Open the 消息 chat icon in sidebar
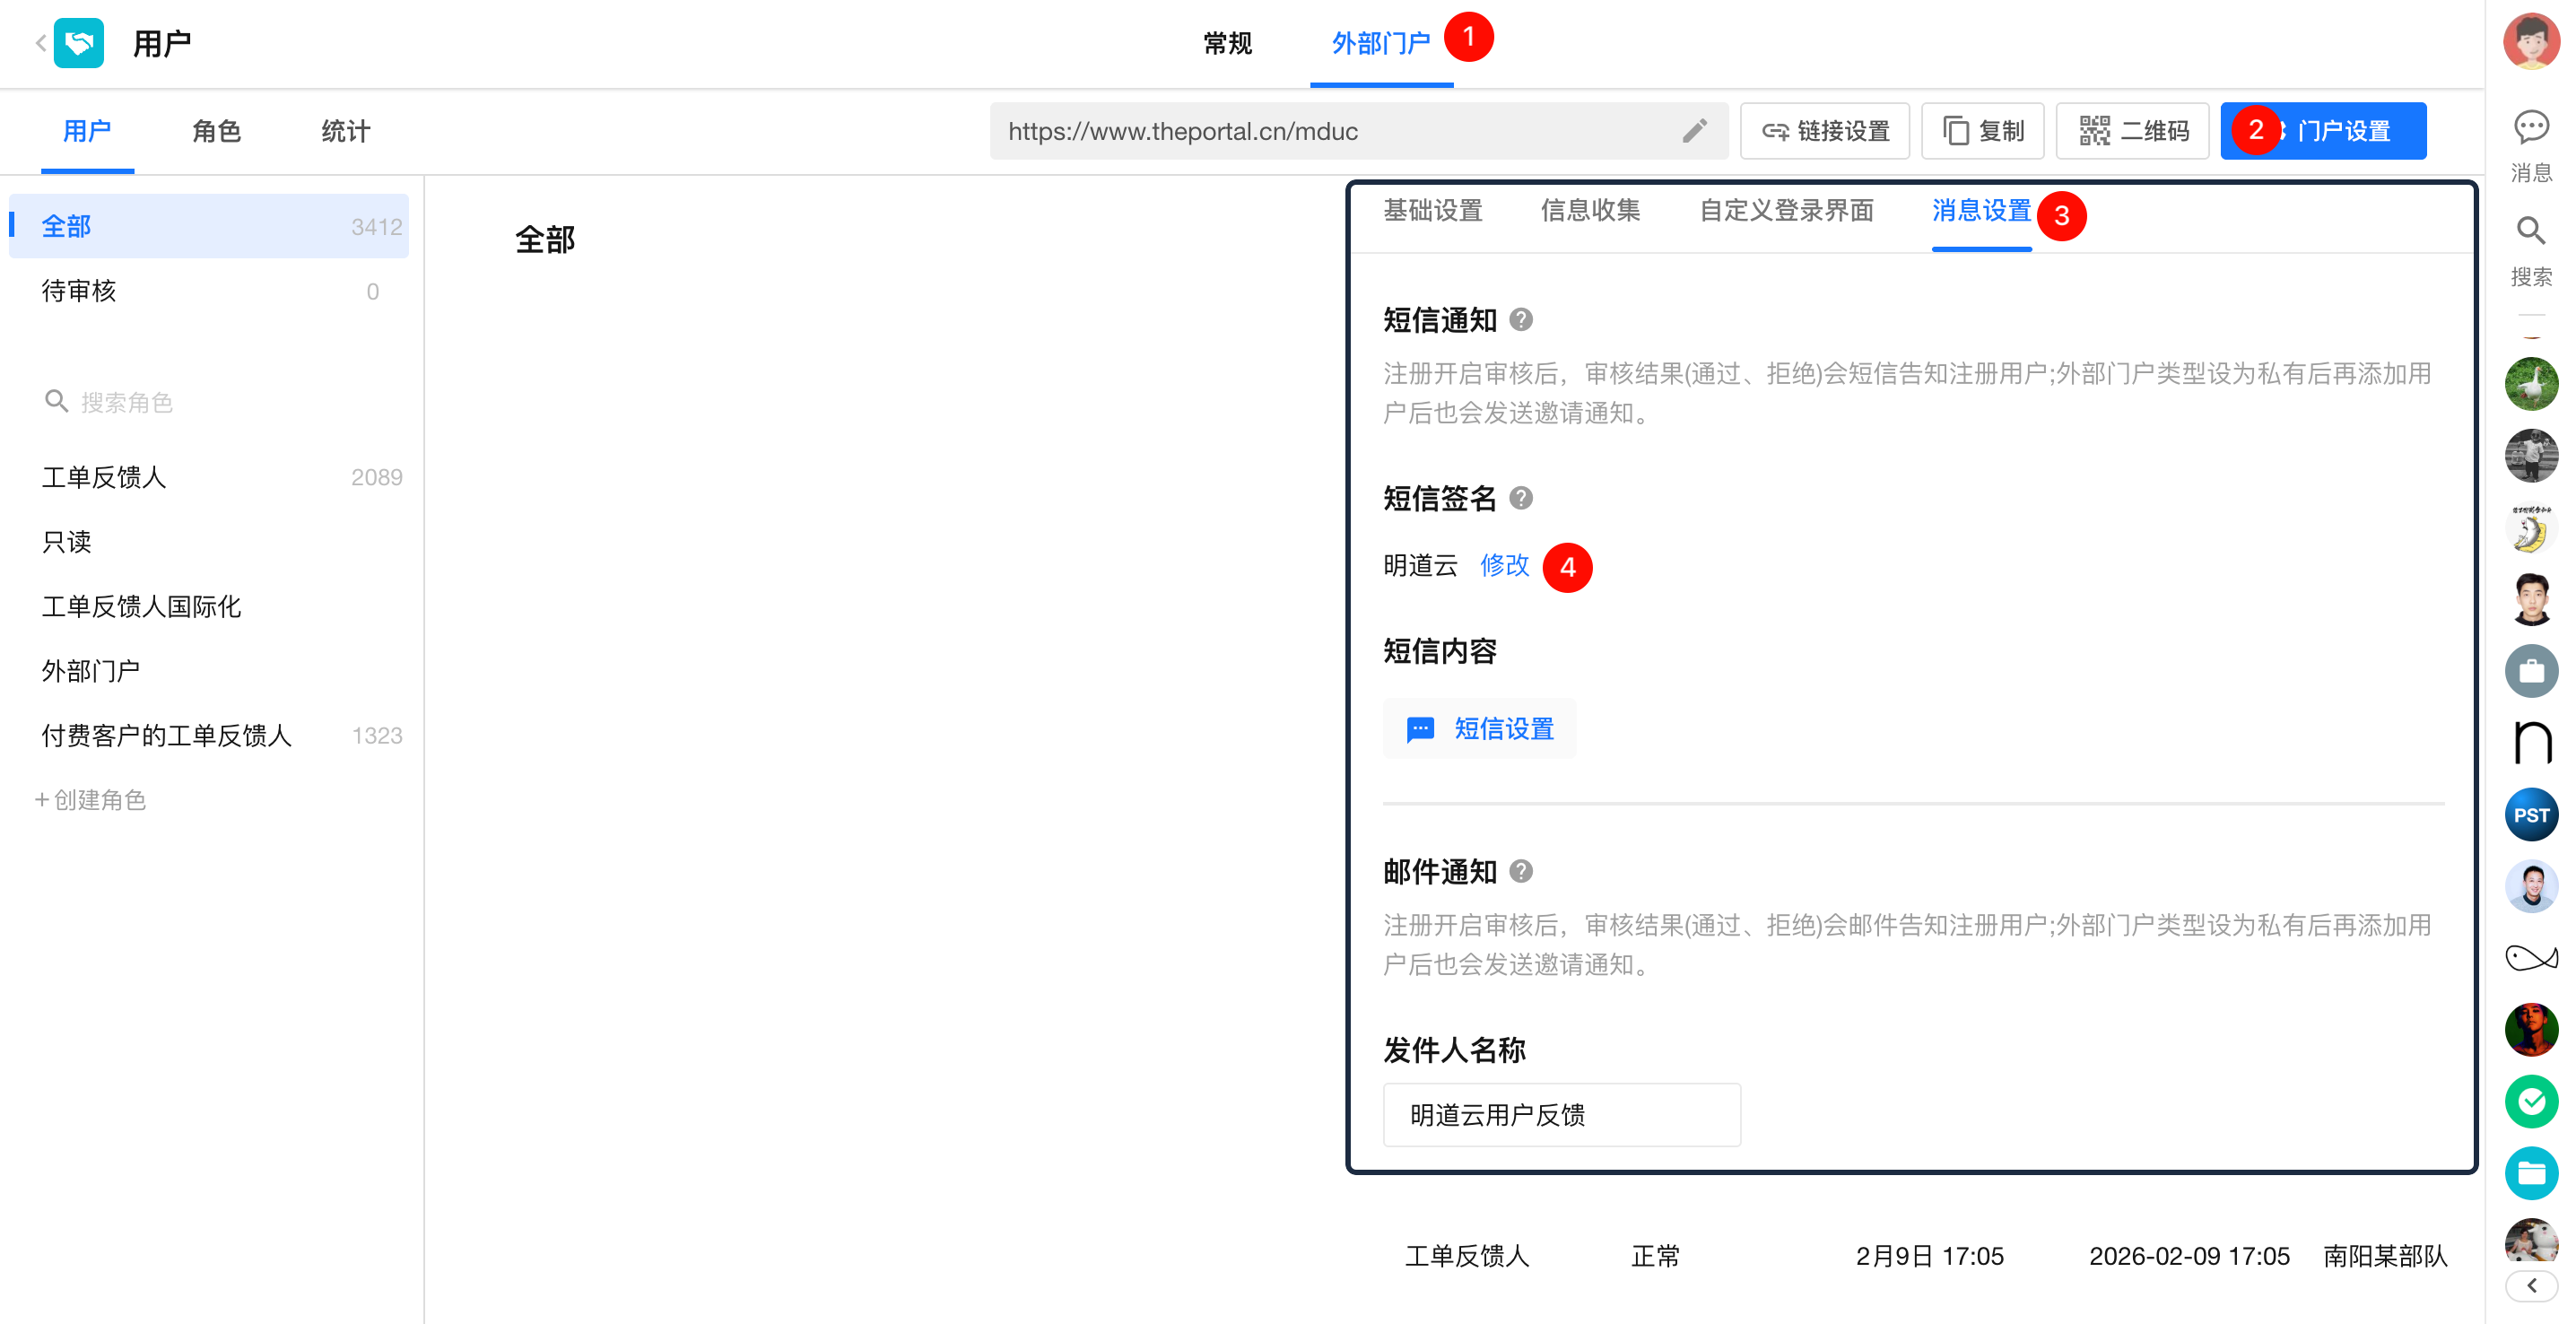 coord(2530,127)
